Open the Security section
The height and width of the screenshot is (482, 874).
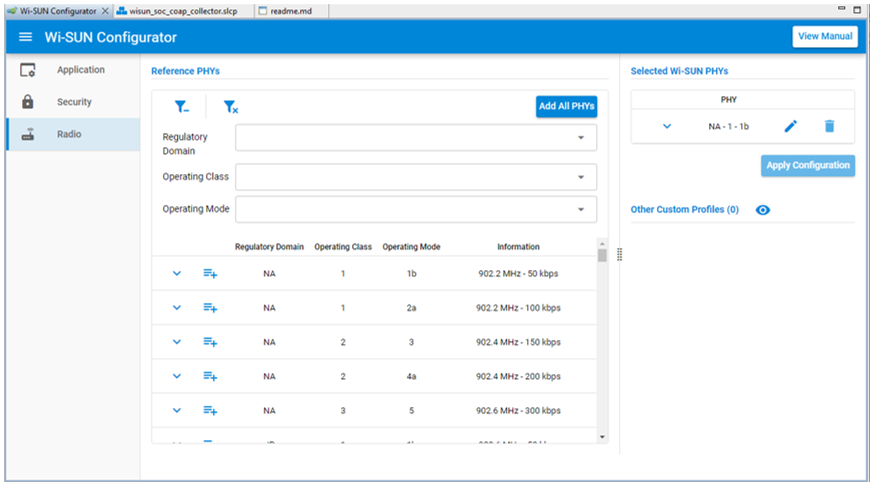click(x=73, y=102)
